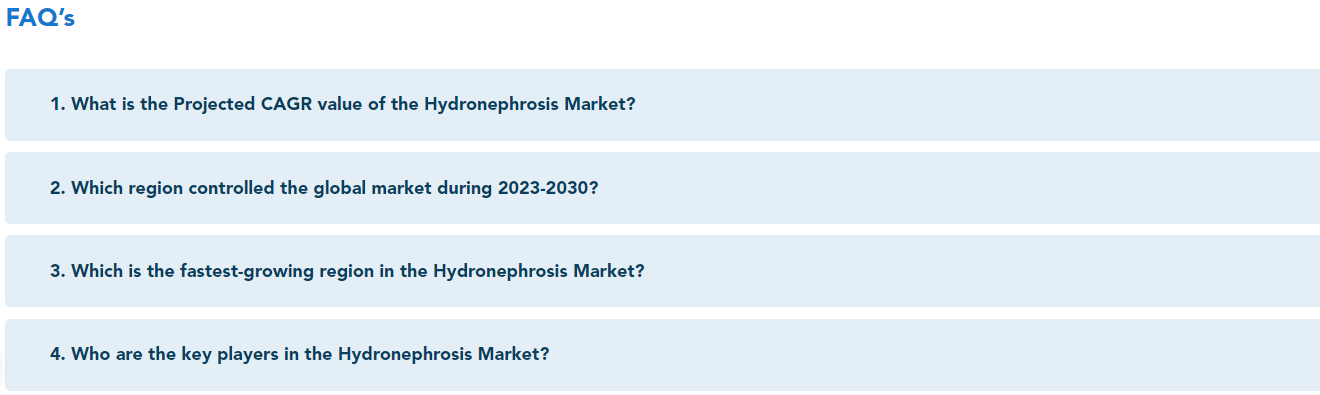Click 'CAGR' in the first FAQ question

287,105
